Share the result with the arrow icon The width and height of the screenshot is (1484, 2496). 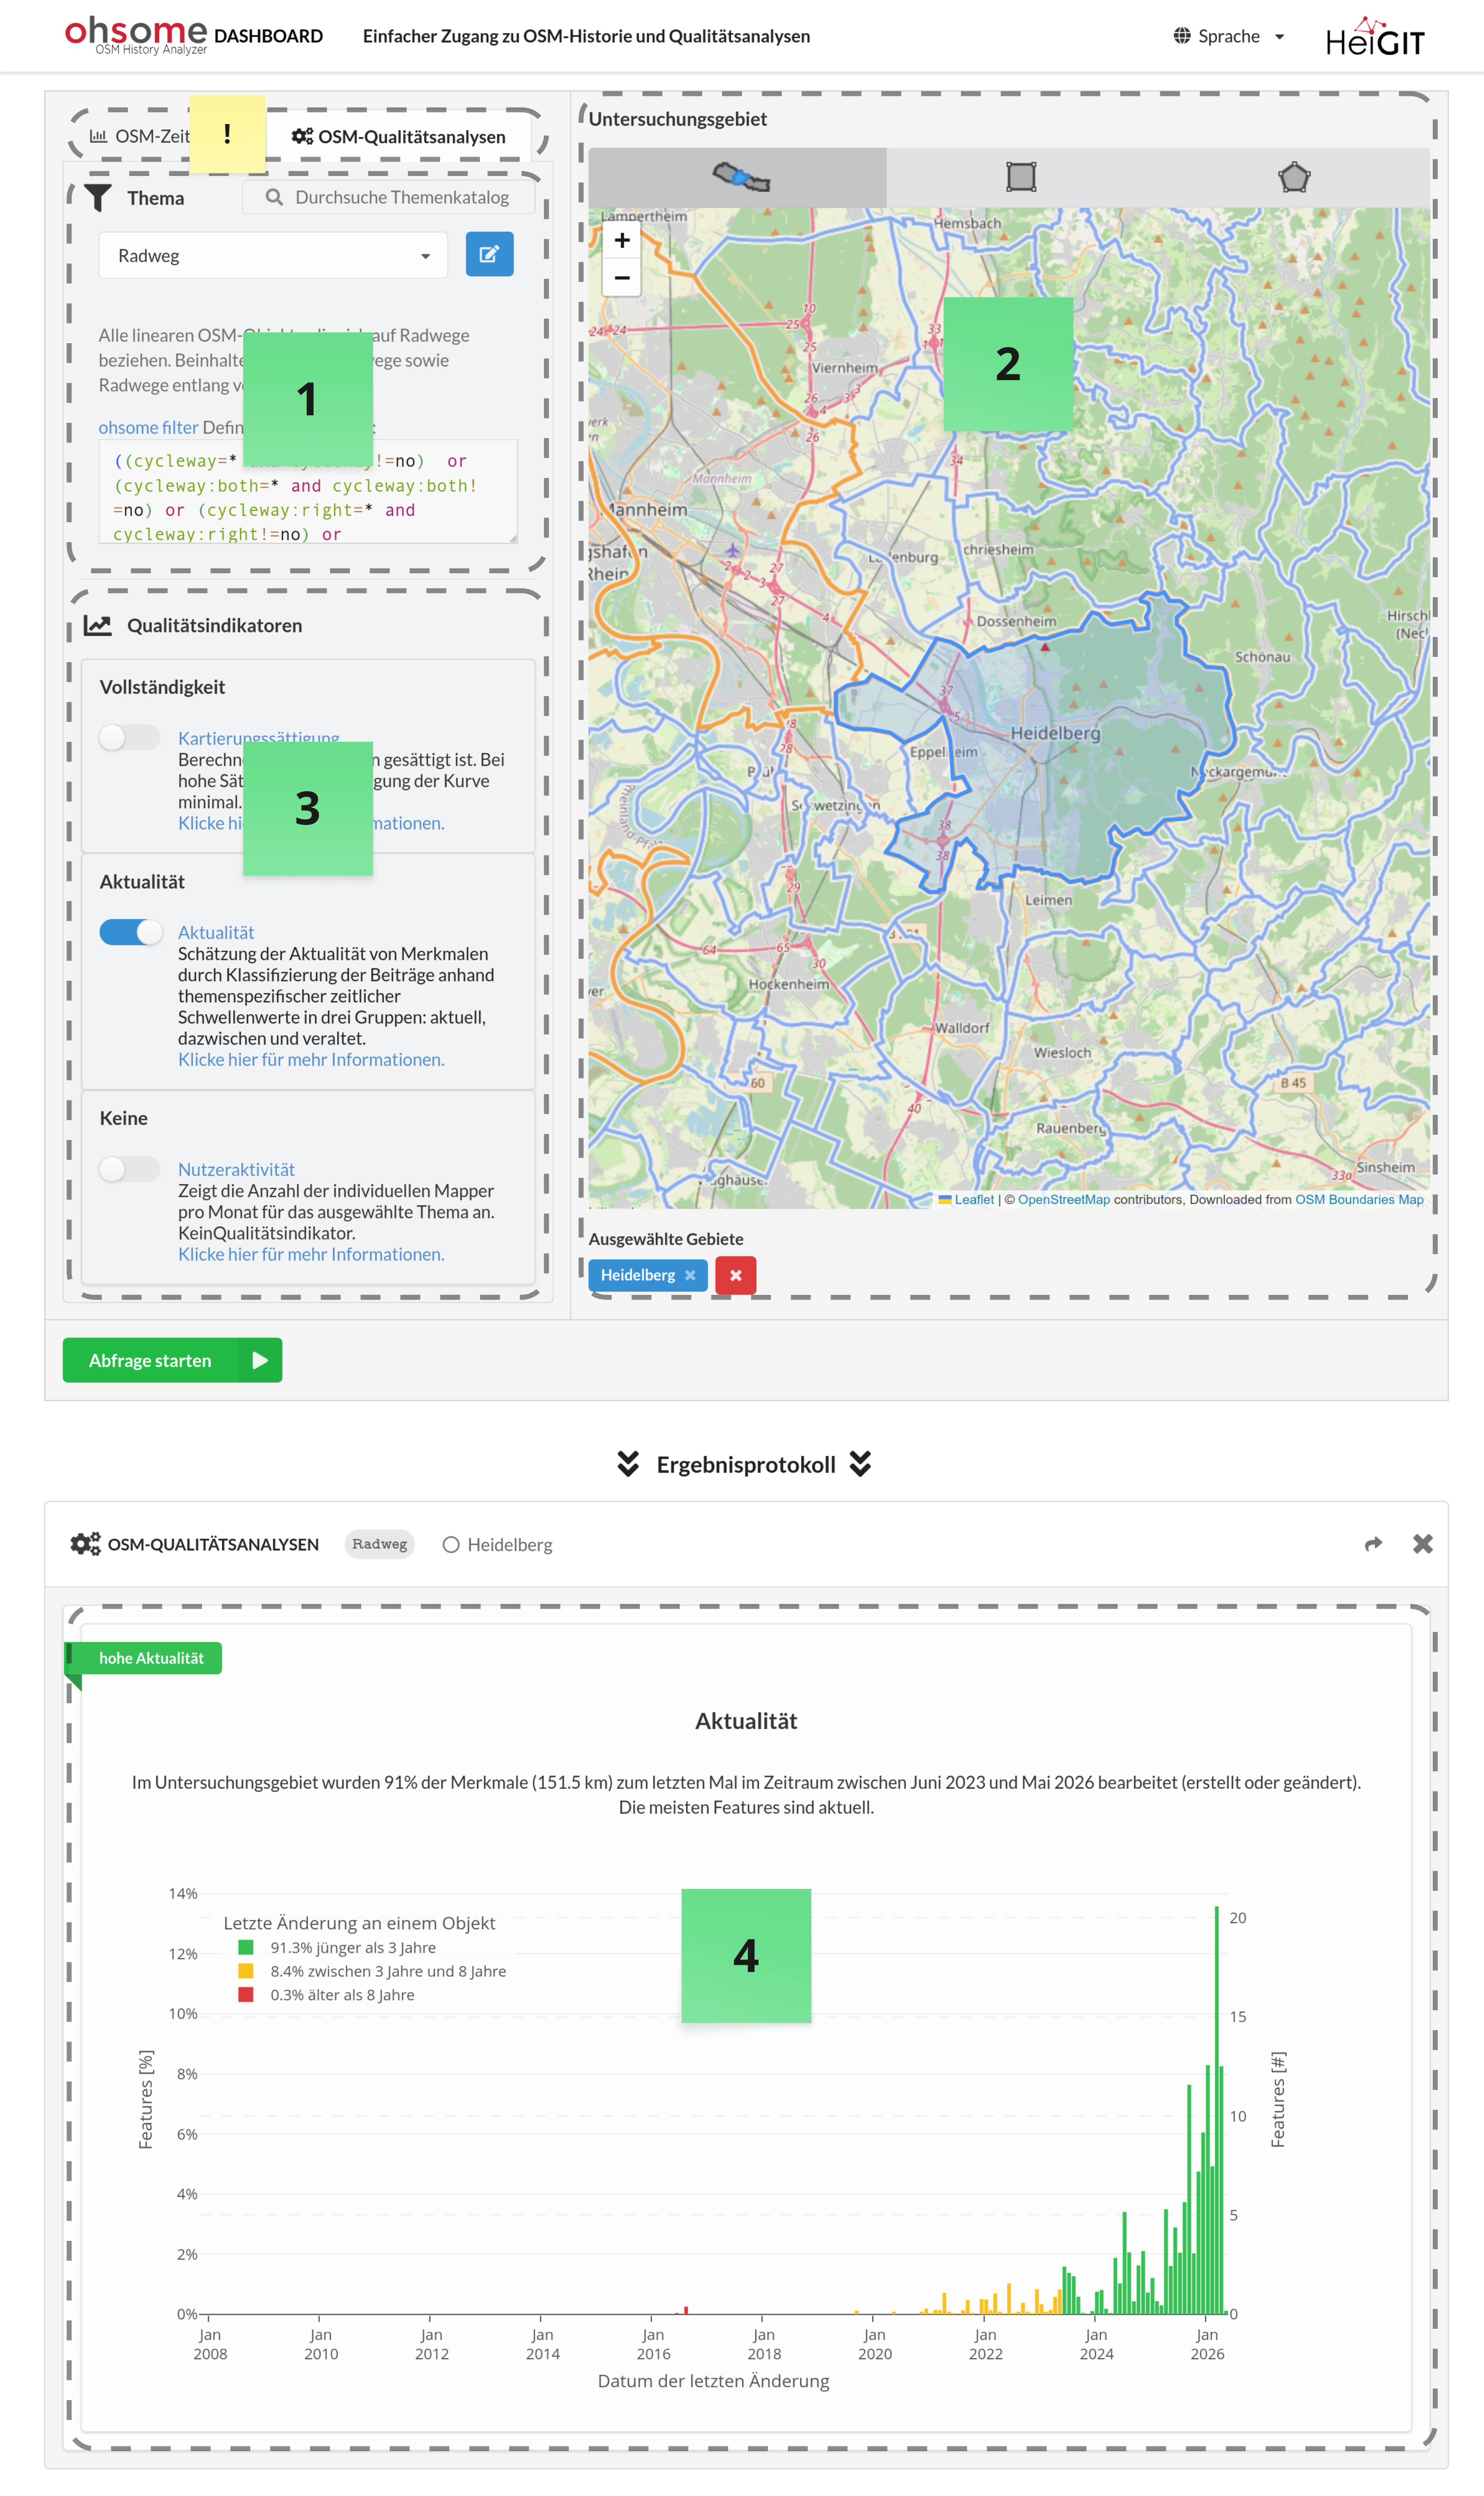(1373, 1544)
